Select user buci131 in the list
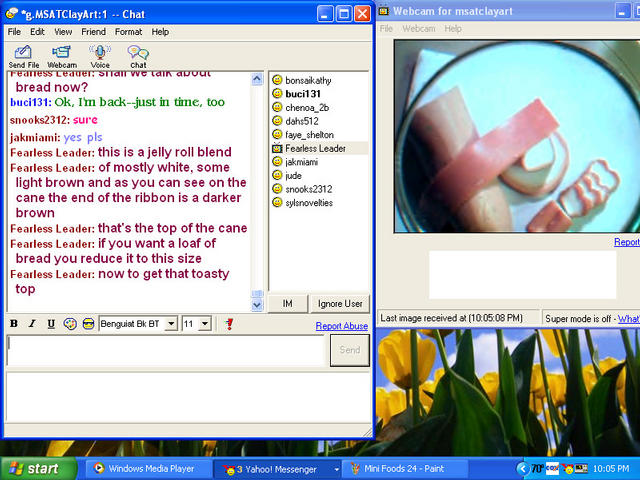 pos(303,94)
